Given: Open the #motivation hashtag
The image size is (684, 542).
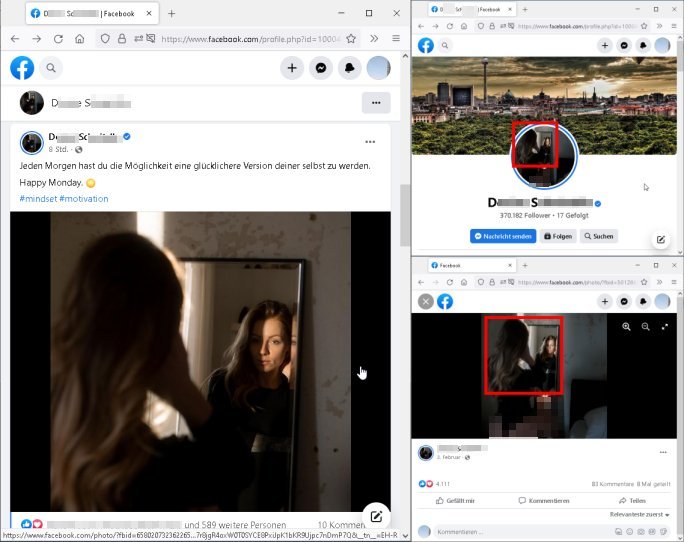Looking at the screenshot, I should [84, 199].
